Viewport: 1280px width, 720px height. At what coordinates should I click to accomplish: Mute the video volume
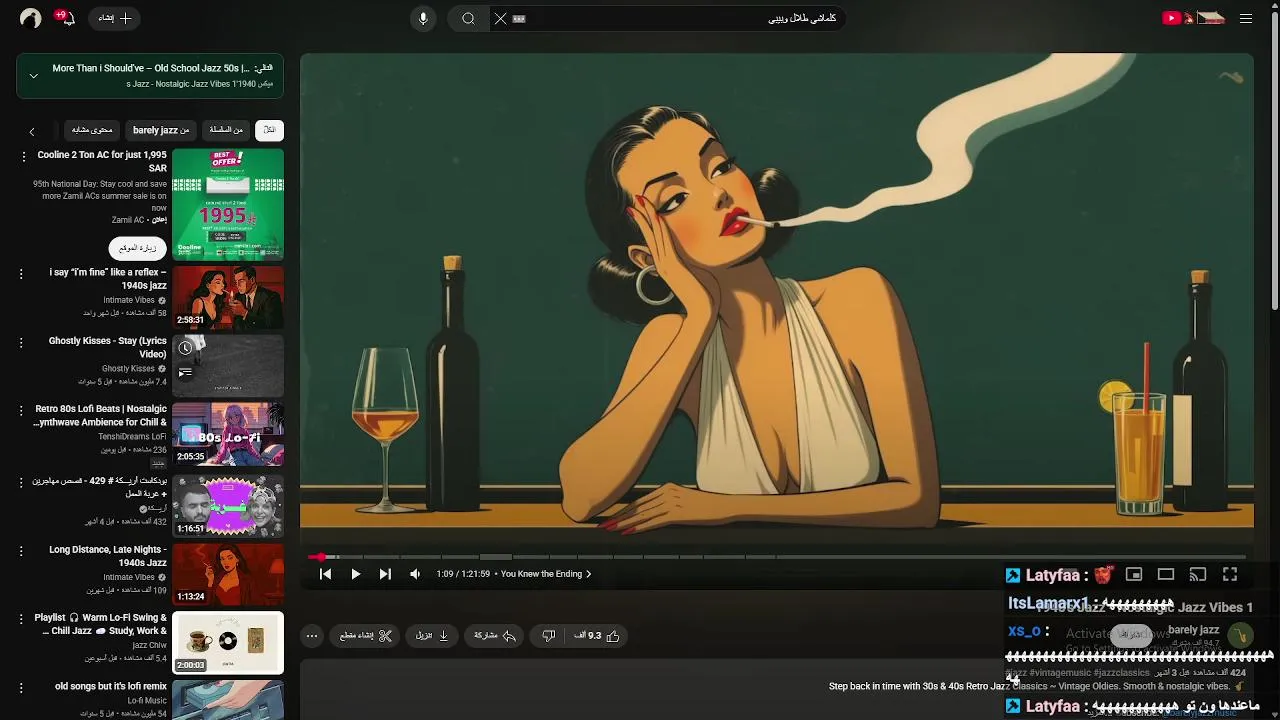[415, 574]
